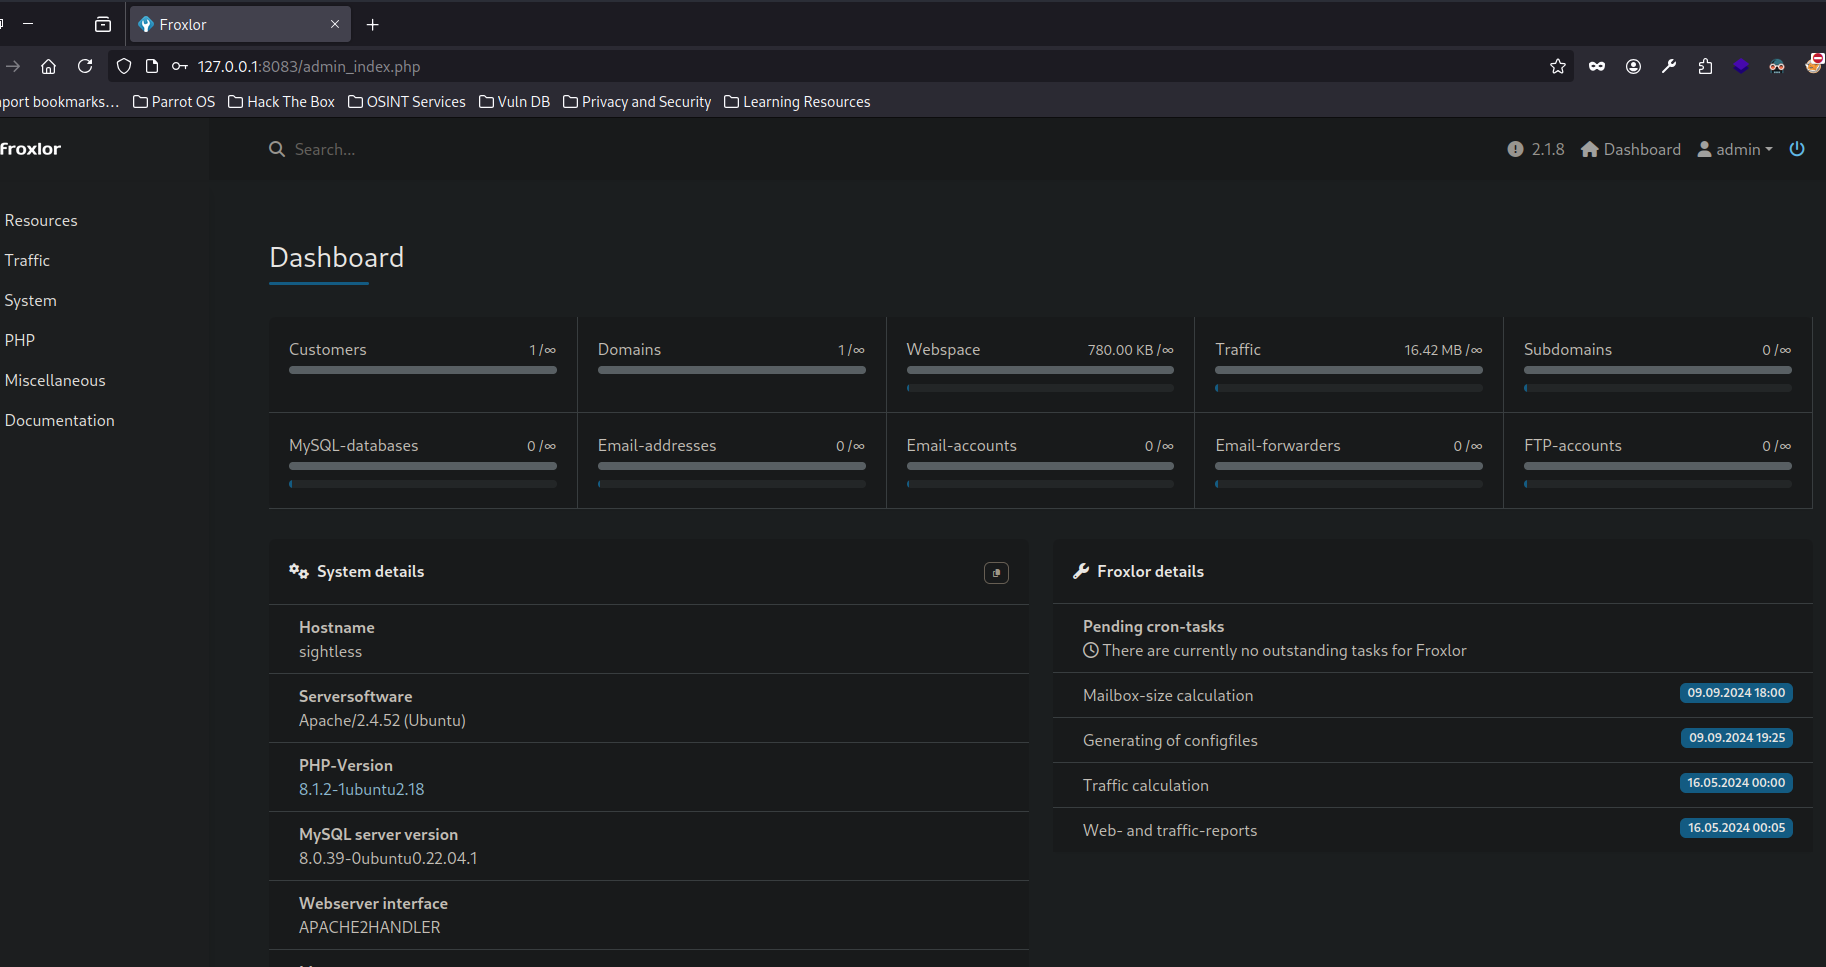Click the Froxlor logo in sidebar
Viewport: 1826px width, 967px height.
[30, 149]
